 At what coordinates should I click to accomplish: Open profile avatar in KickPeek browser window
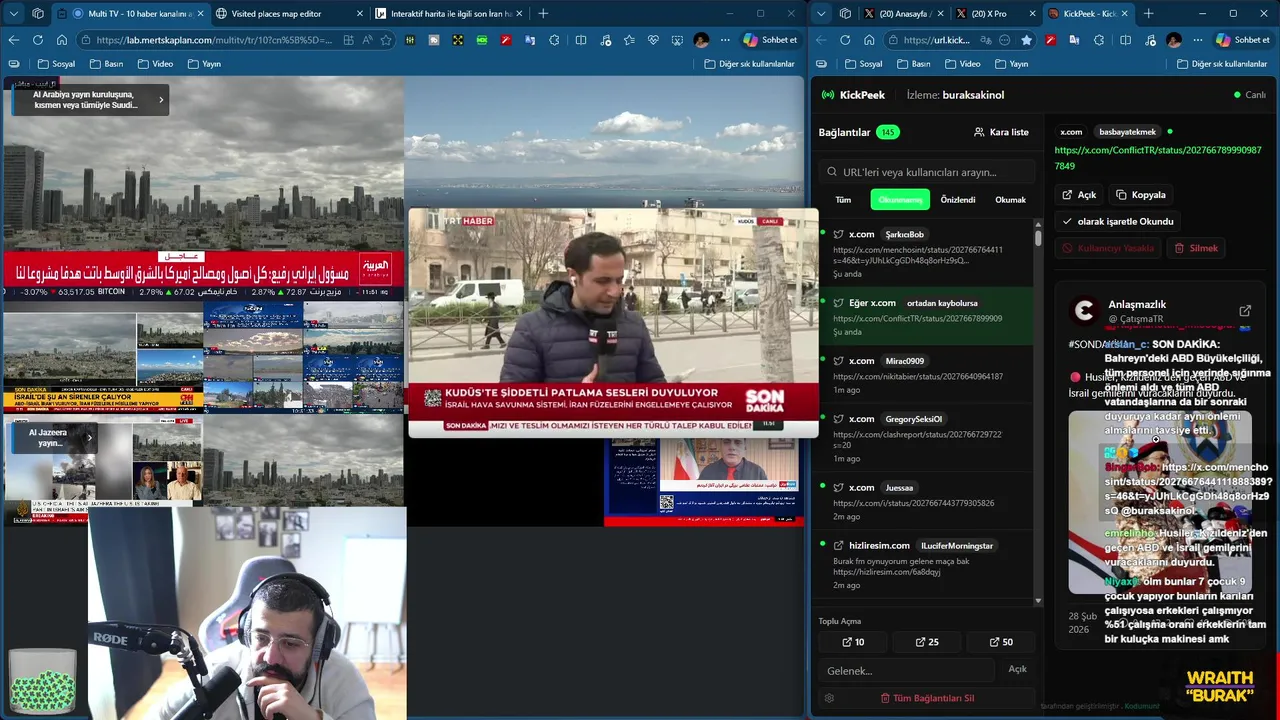coord(1174,40)
